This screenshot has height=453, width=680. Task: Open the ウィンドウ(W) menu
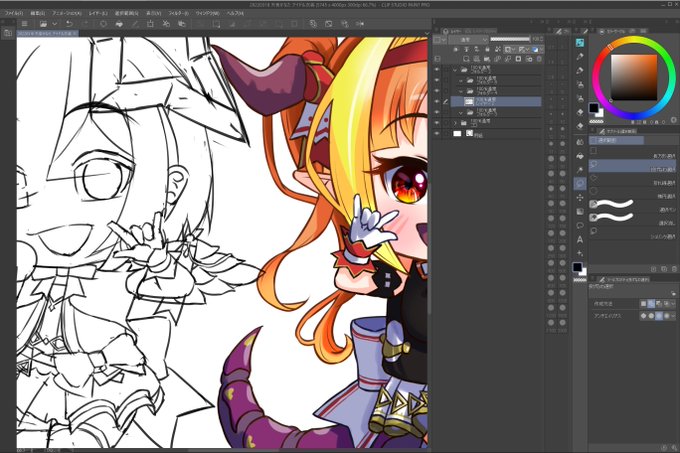tap(207, 13)
